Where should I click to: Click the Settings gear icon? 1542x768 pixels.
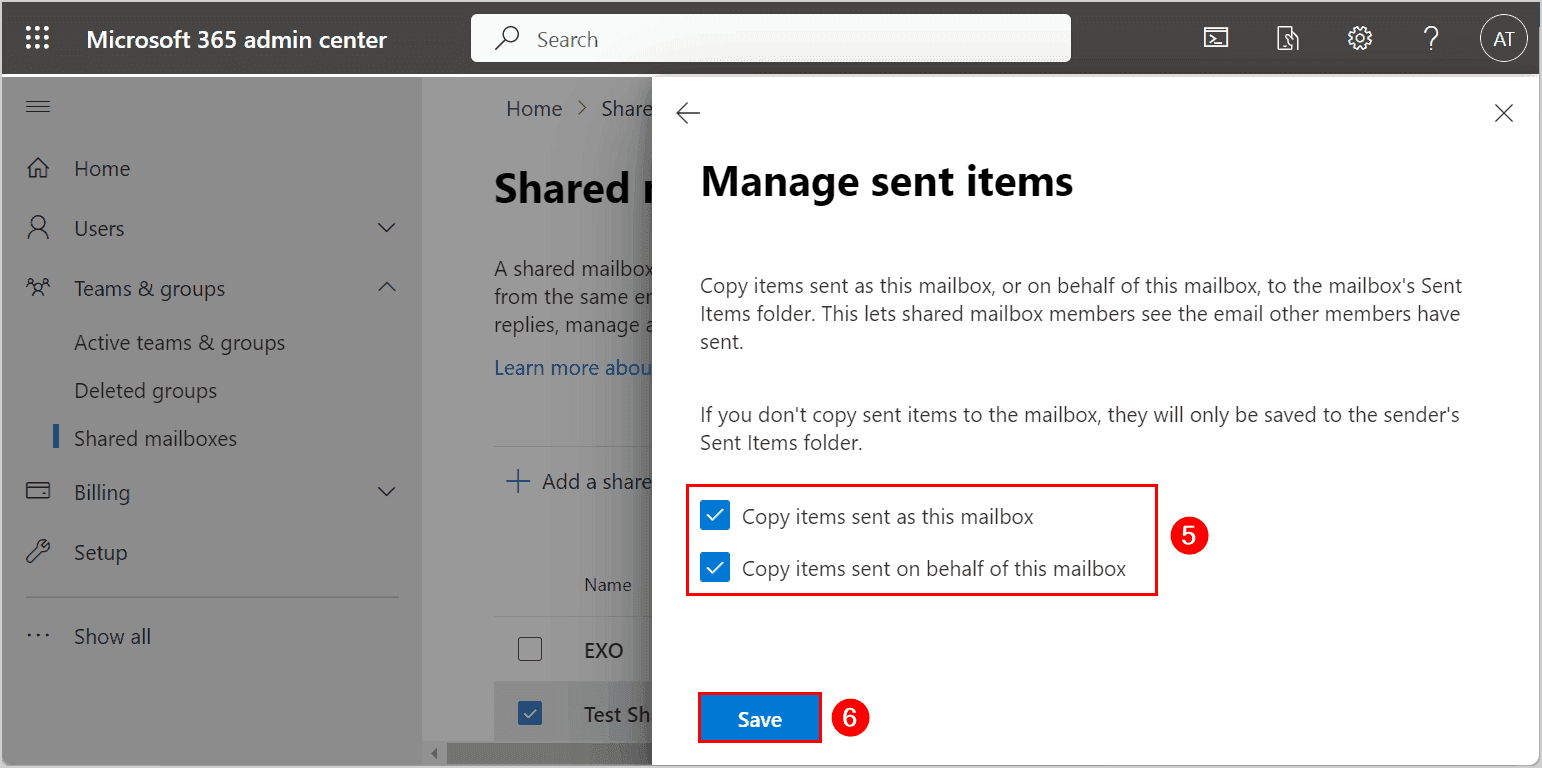coord(1359,39)
